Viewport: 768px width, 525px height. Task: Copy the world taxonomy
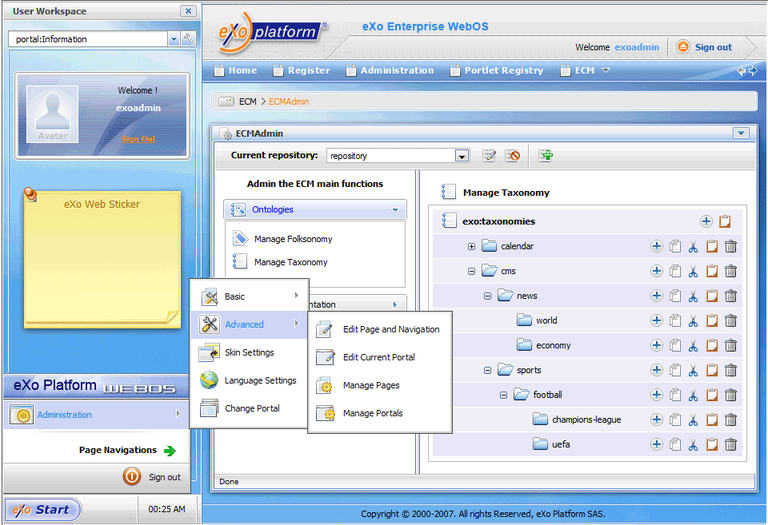675,321
